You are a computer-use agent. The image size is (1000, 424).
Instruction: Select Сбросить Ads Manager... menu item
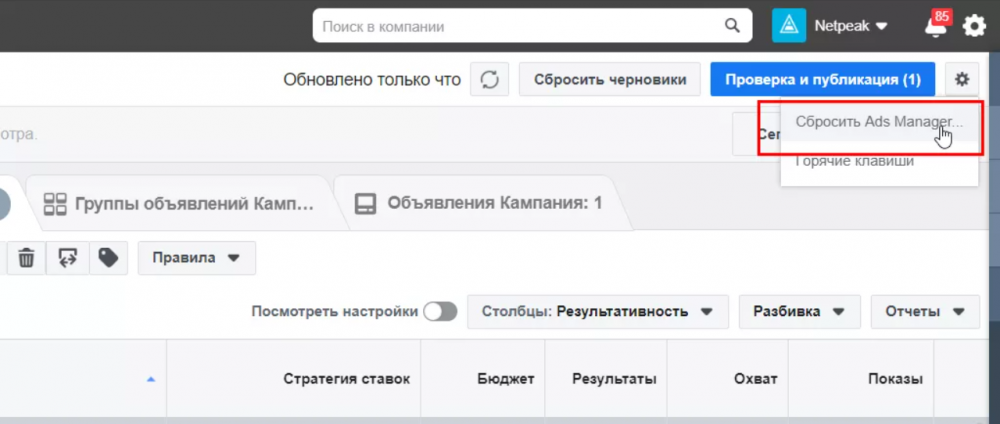(879, 122)
